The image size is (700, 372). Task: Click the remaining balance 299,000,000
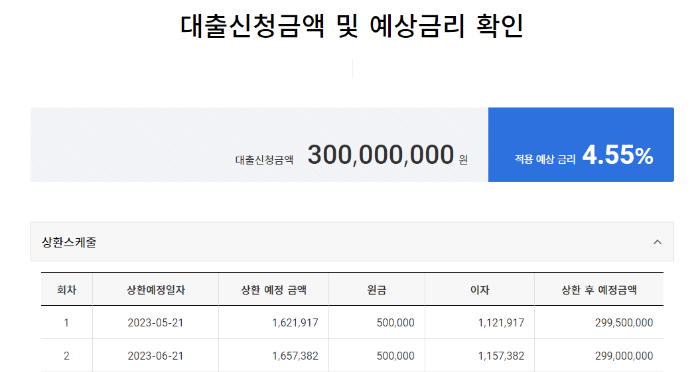point(624,356)
